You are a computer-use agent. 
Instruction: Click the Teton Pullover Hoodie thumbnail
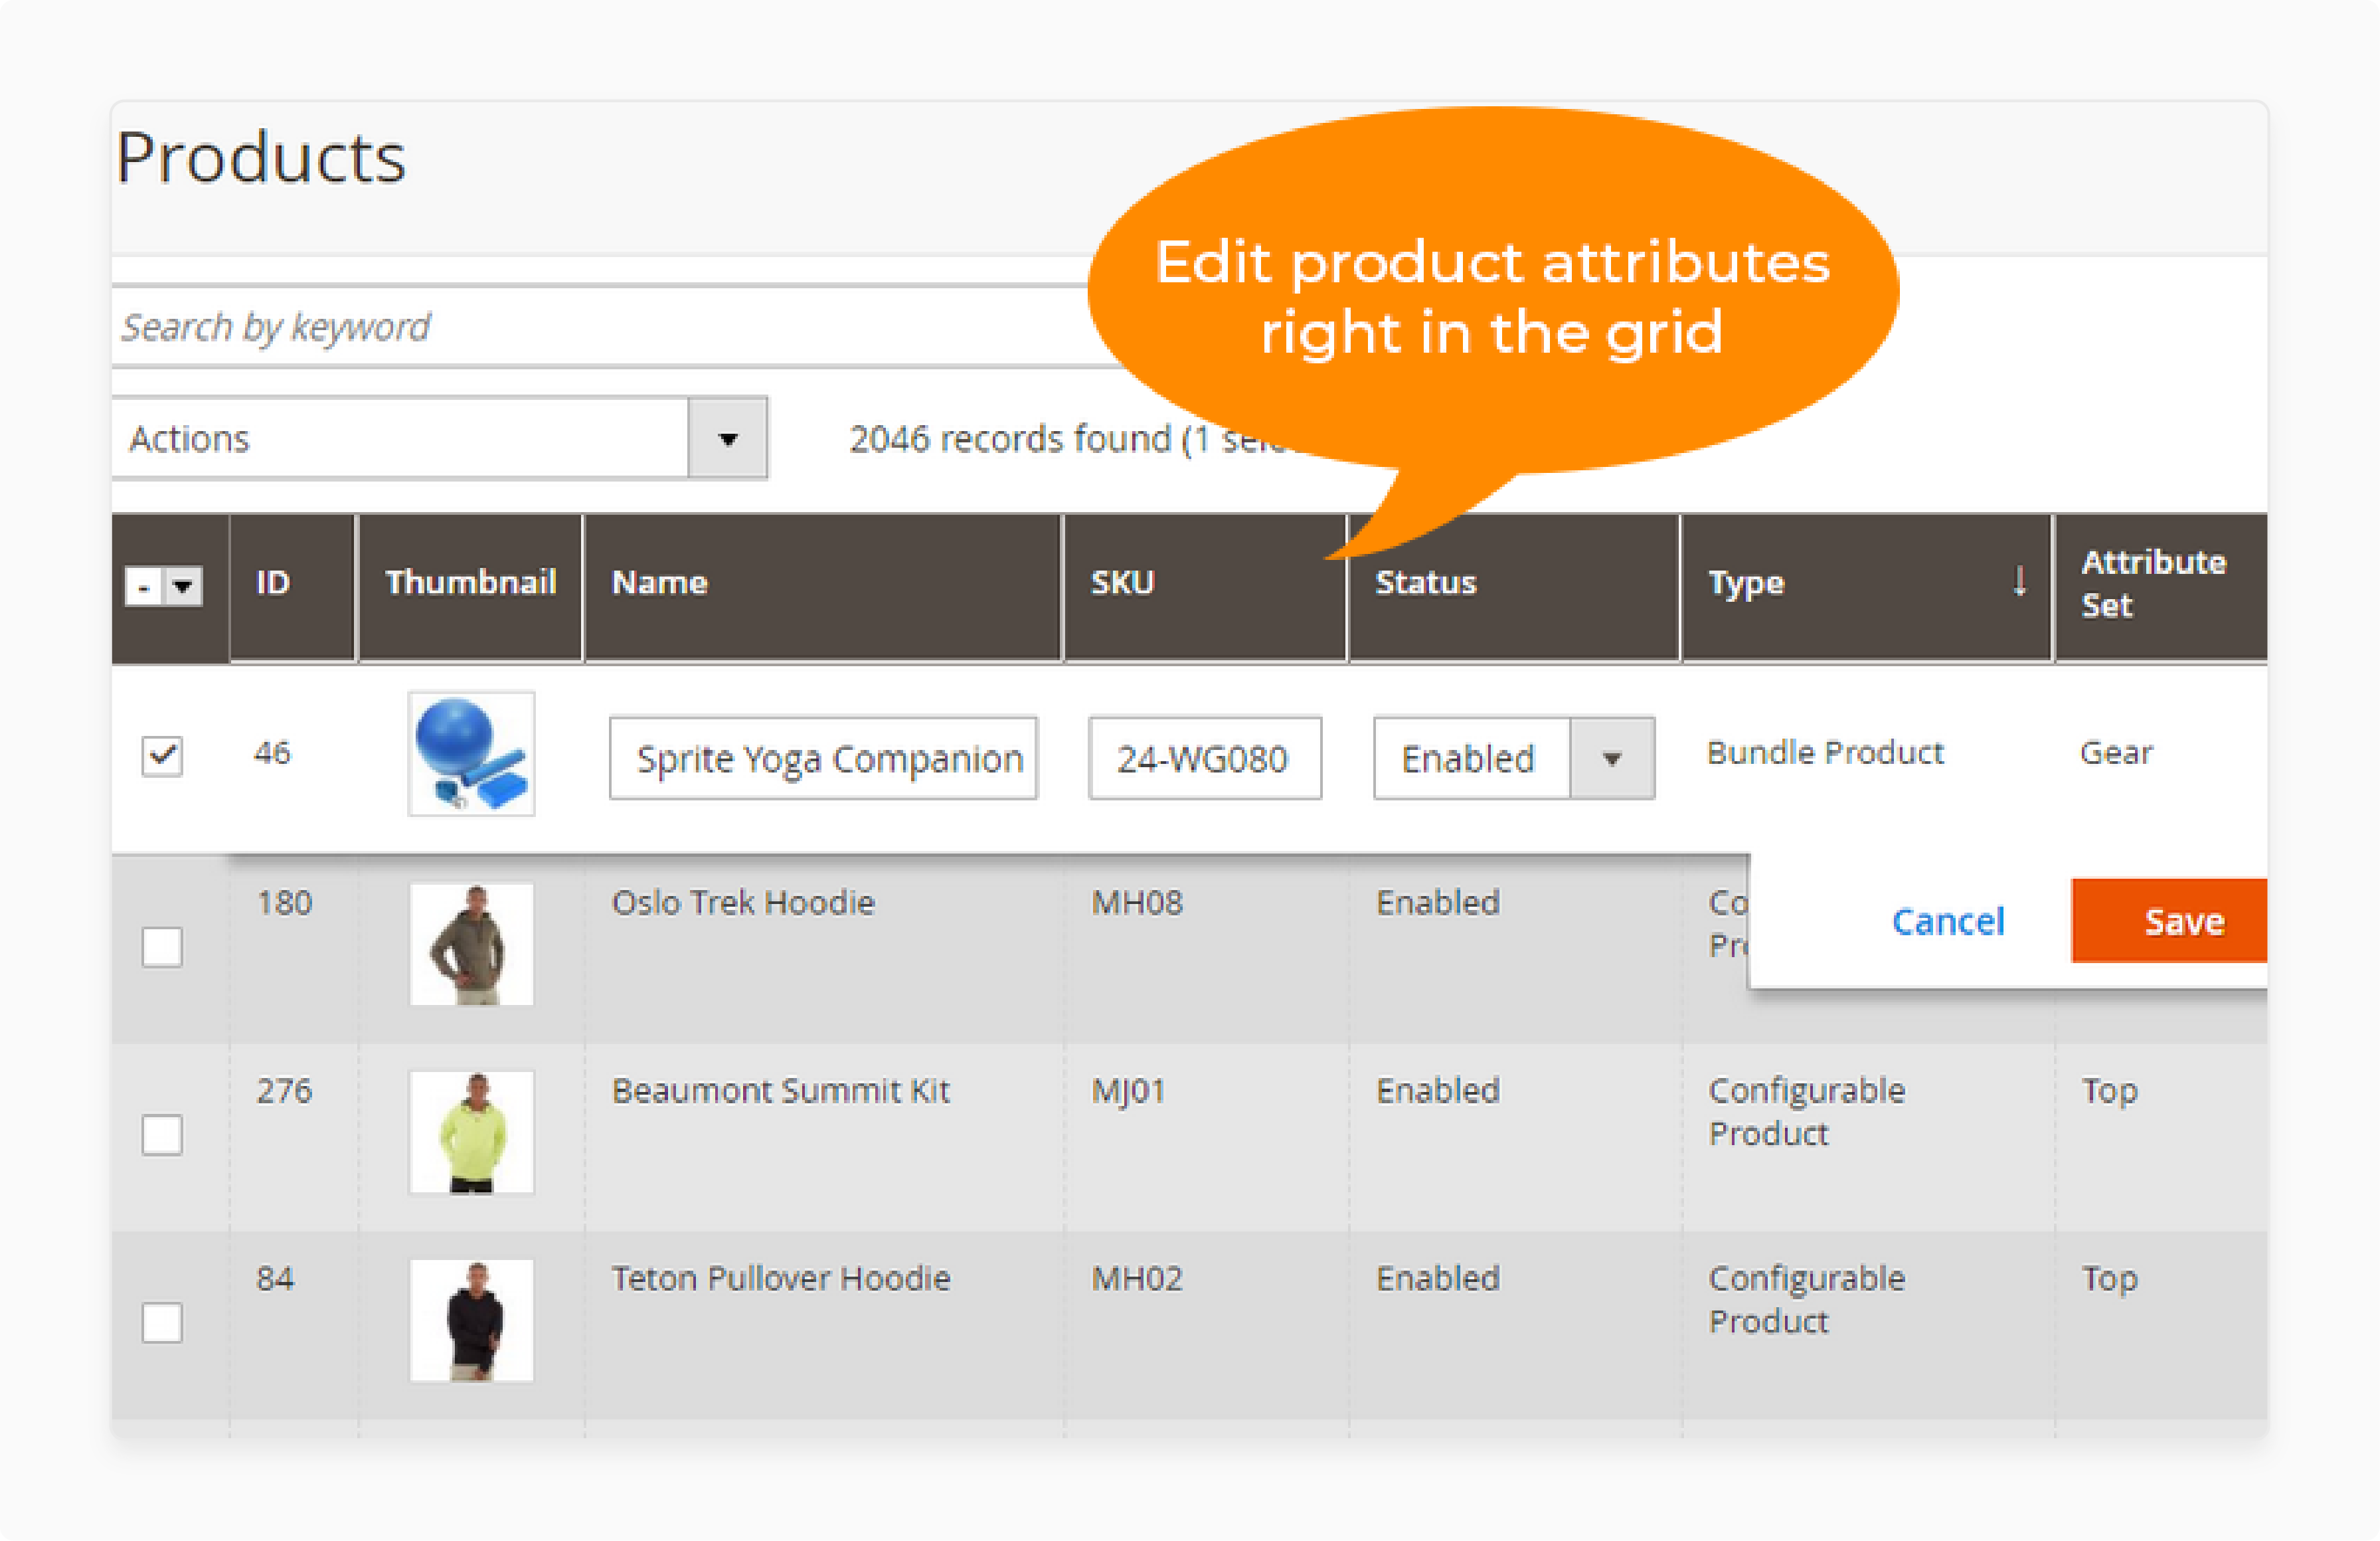click(x=471, y=1320)
